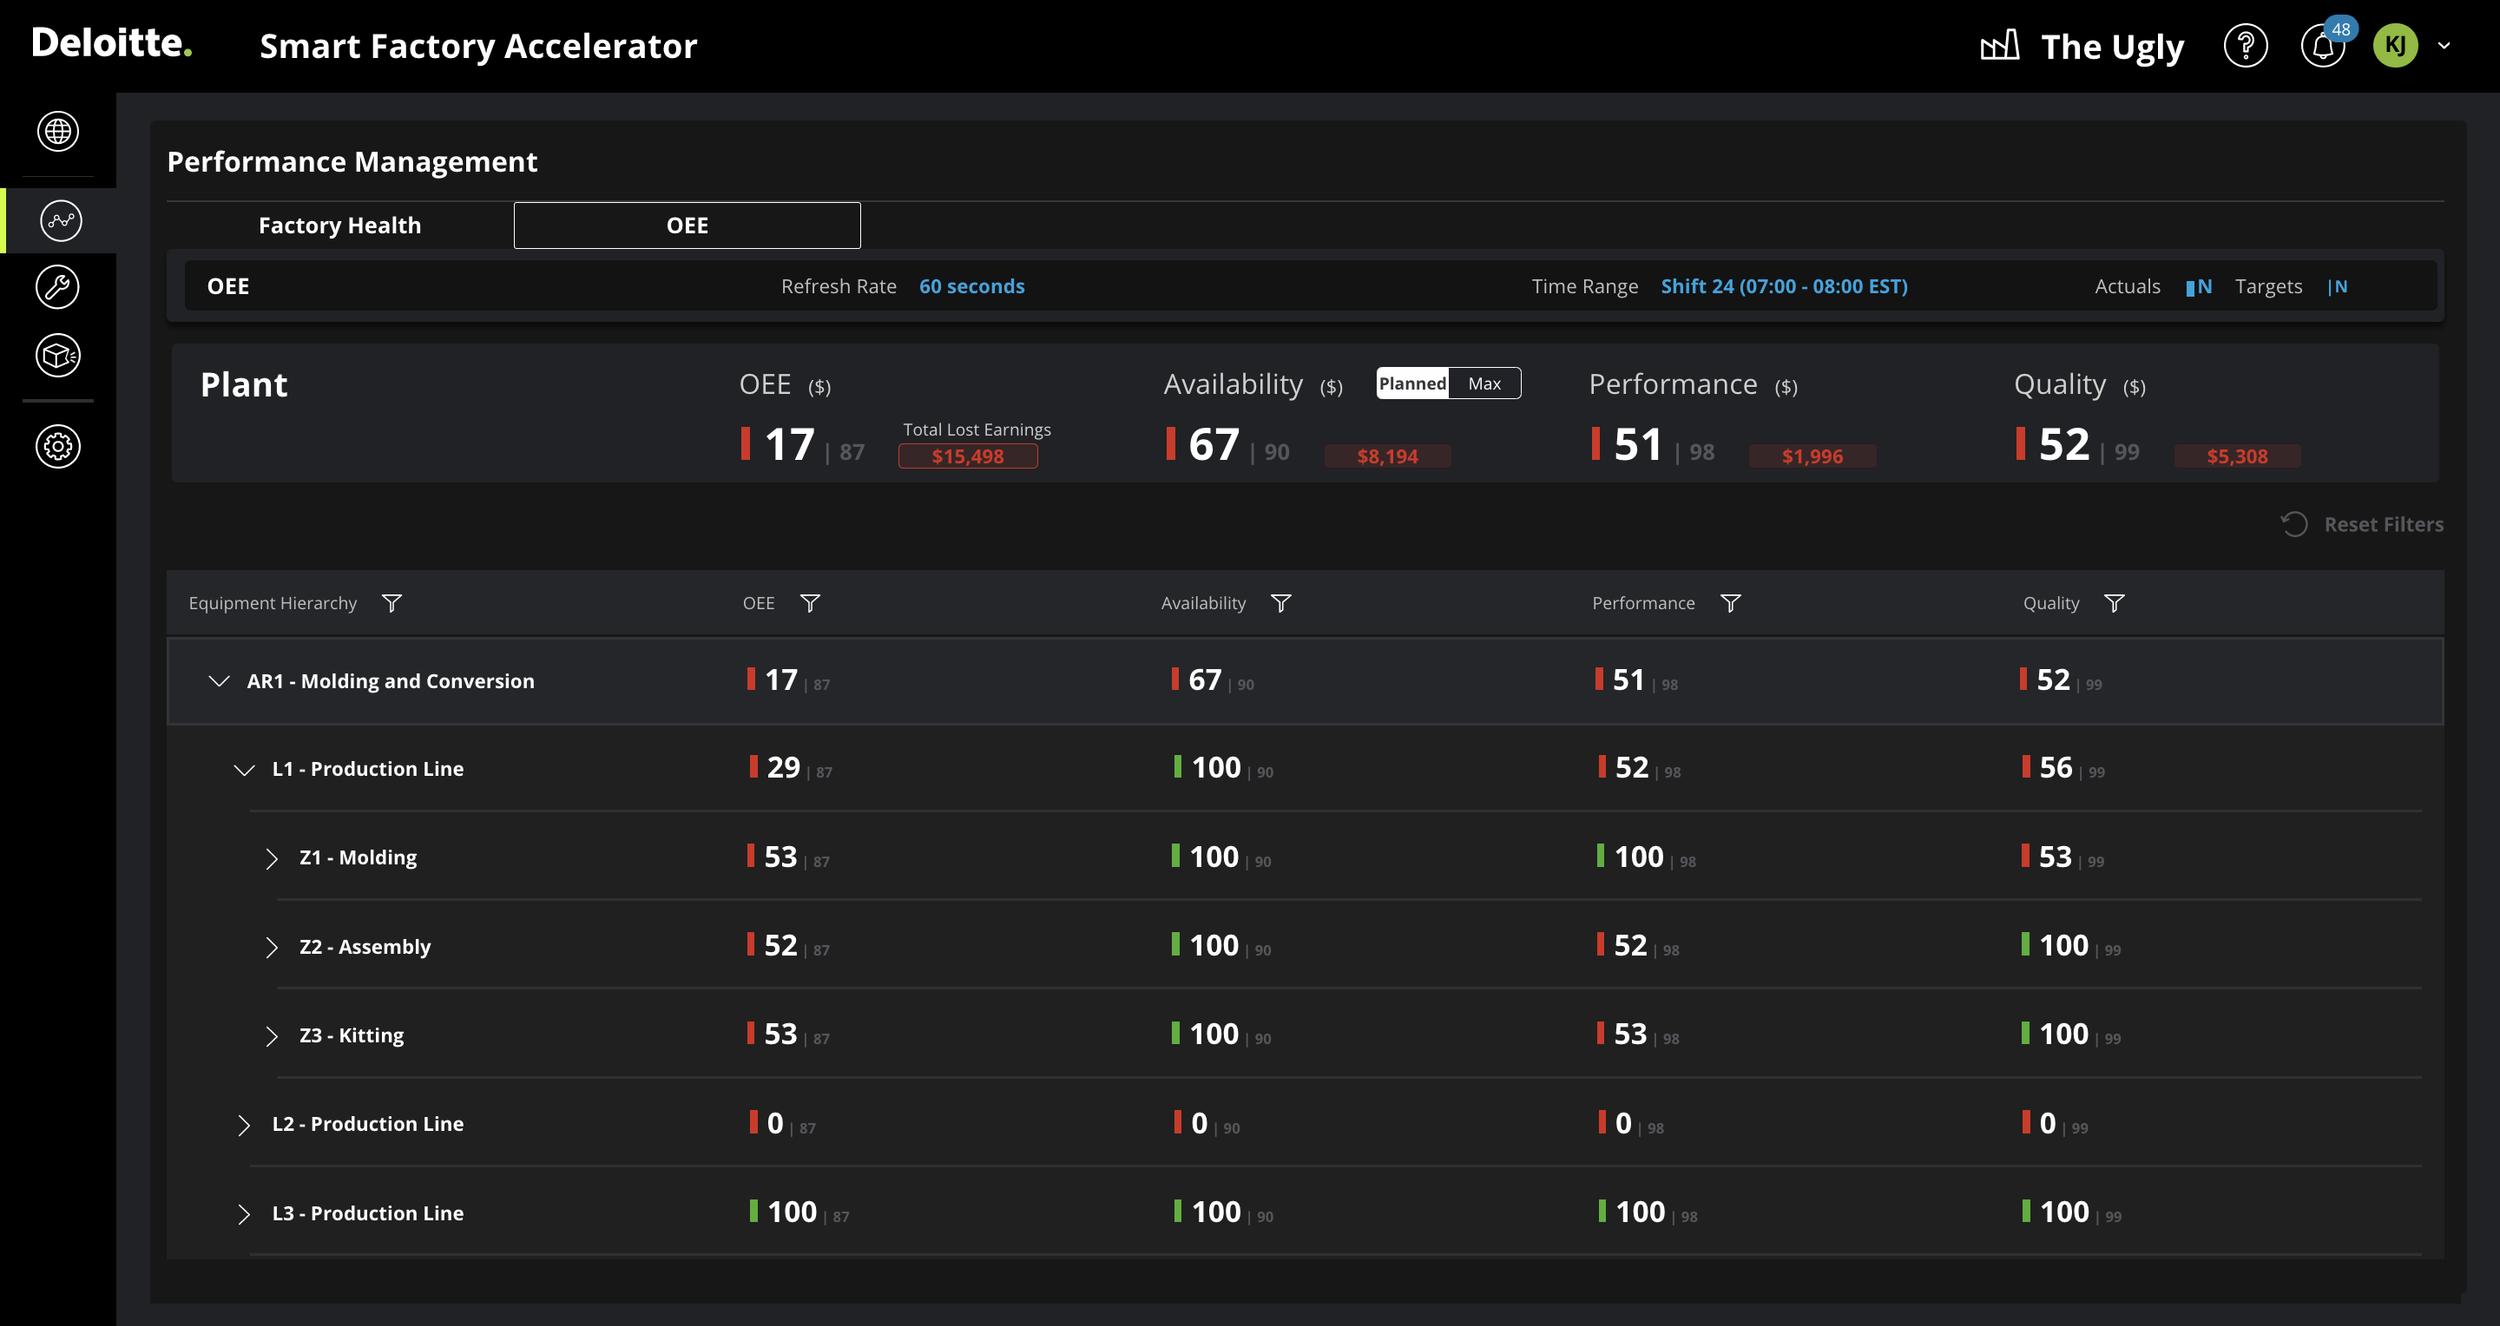Image resolution: width=2500 pixels, height=1326 pixels.
Task: Click the Quality column filter icon
Action: pos(2114,603)
